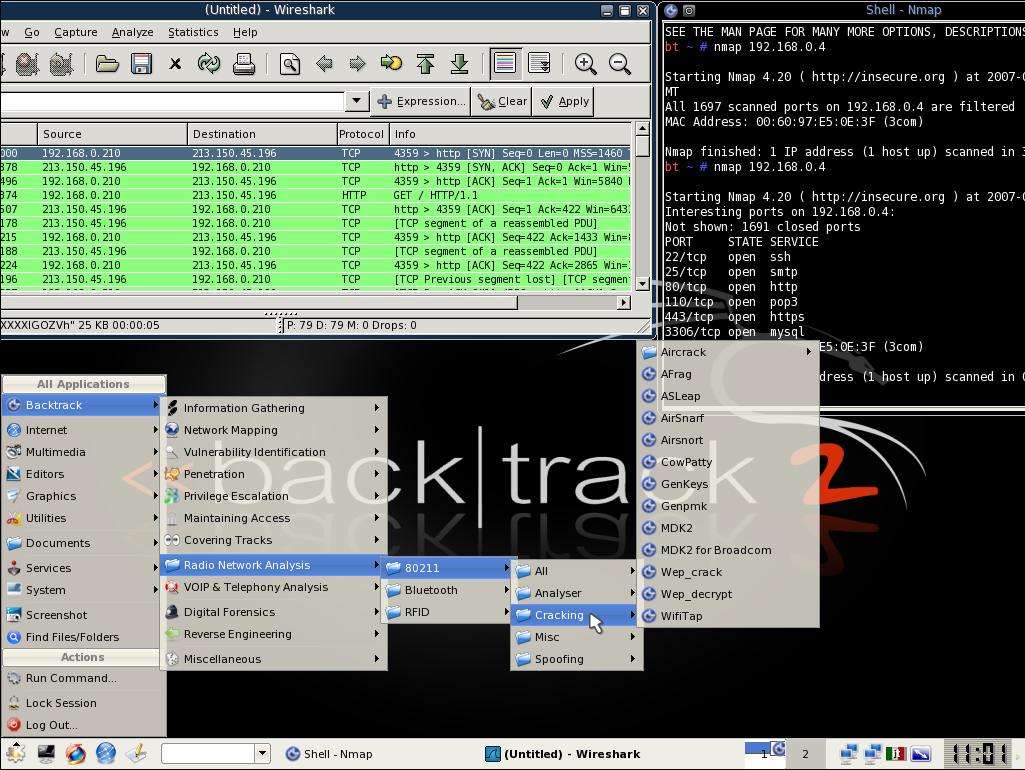
Task: Reload the capture file in Wireshark
Action: (209, 63)
